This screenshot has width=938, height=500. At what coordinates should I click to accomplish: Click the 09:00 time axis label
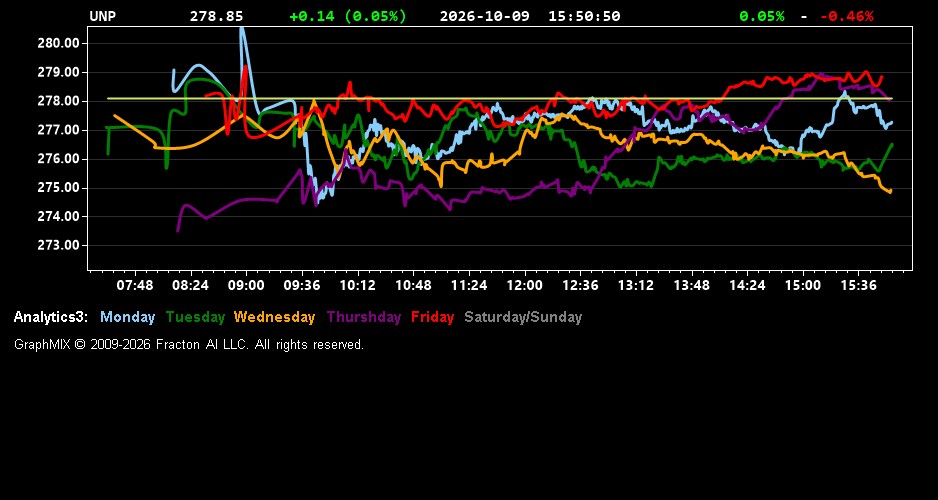coord(246,285)
